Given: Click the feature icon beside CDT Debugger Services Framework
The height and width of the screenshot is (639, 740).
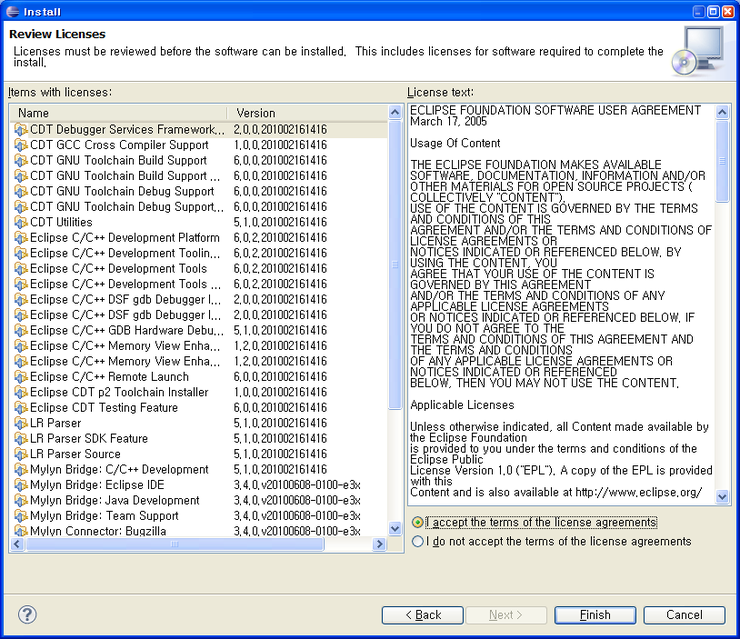Looking at the screenshot, I should pos(20,129).
